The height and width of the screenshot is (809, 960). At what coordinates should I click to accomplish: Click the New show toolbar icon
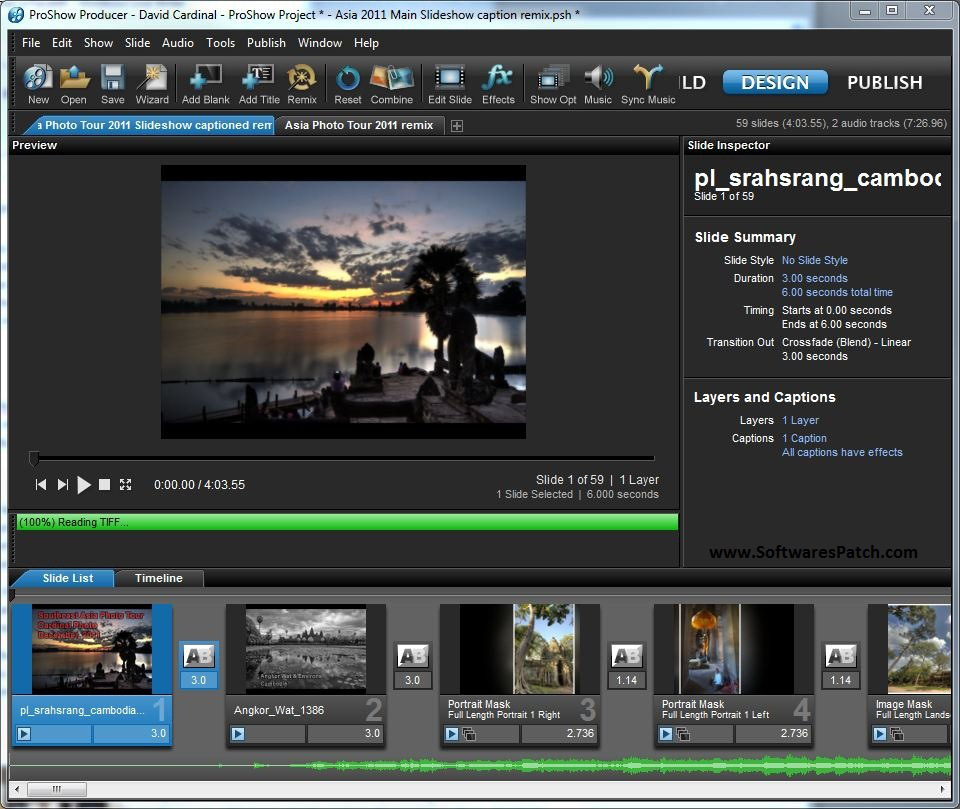[x=38, y=79]
